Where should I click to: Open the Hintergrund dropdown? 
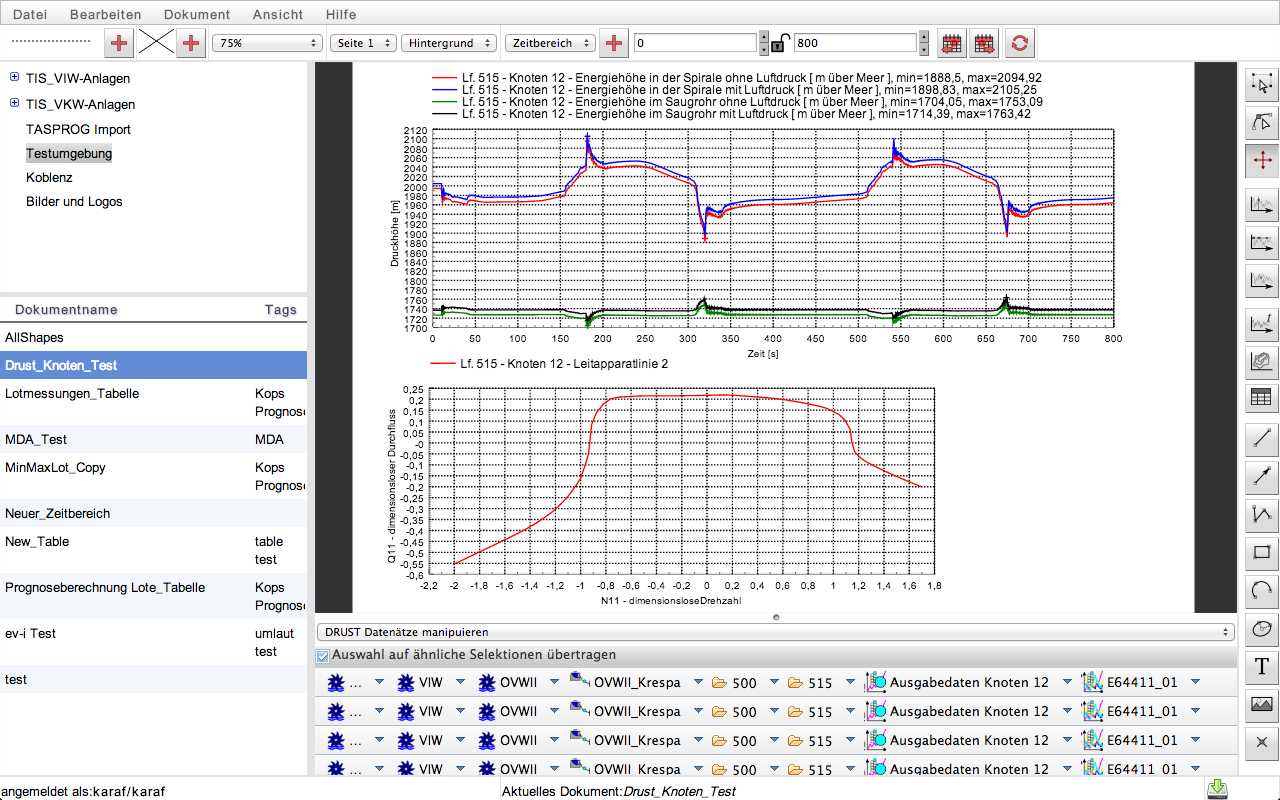(x=448, y=43)
